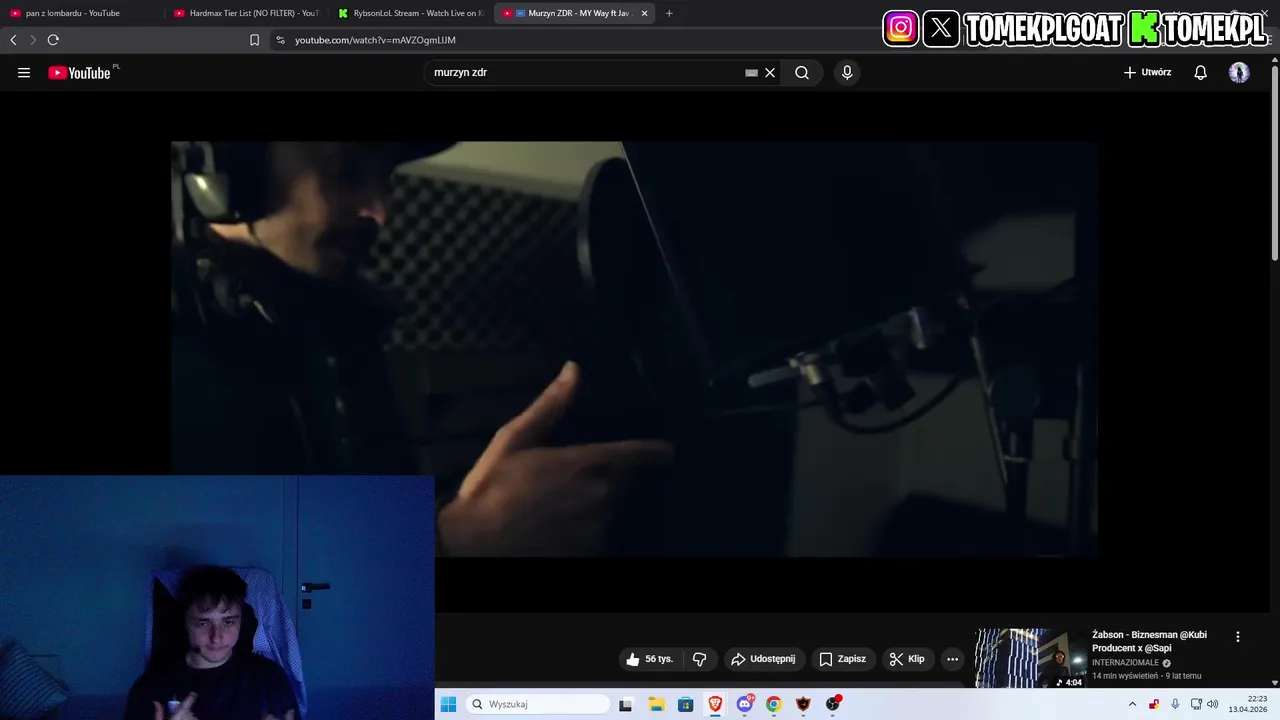This screenshot has width=1280, height=720.
Task: Bookmark this page via bookmark icon
Action: click(x=254, y=40)
